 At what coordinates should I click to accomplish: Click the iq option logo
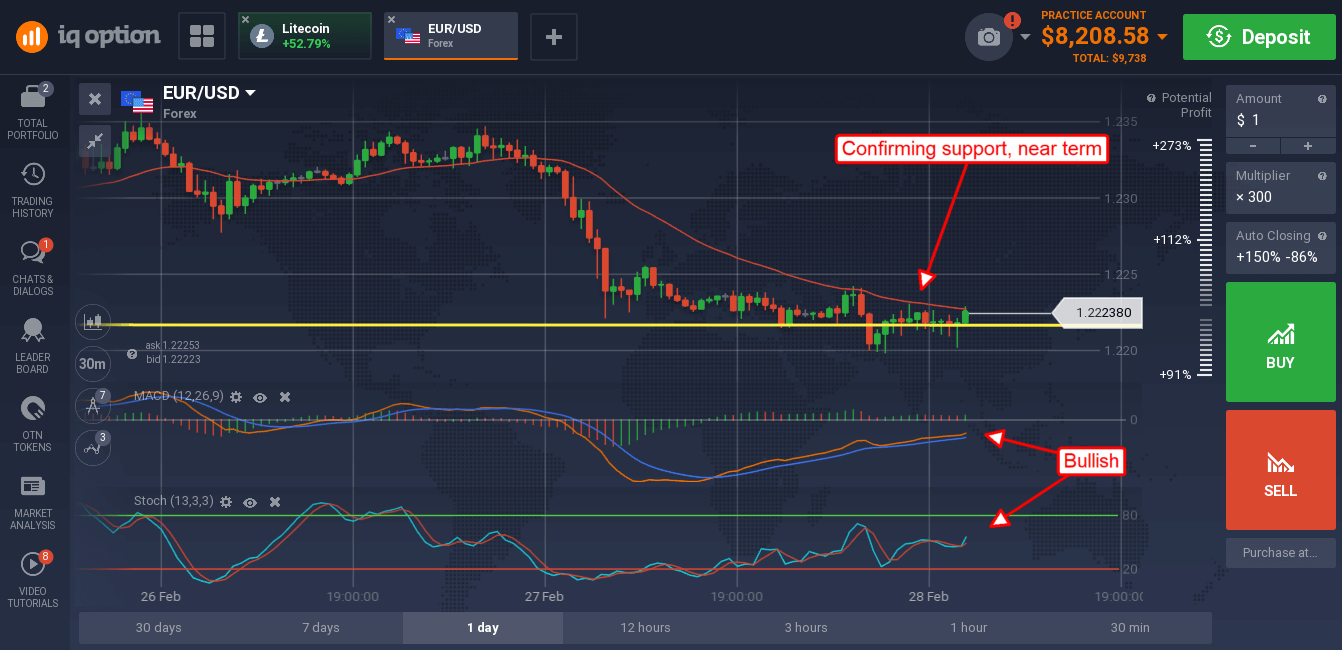point(88,37)
